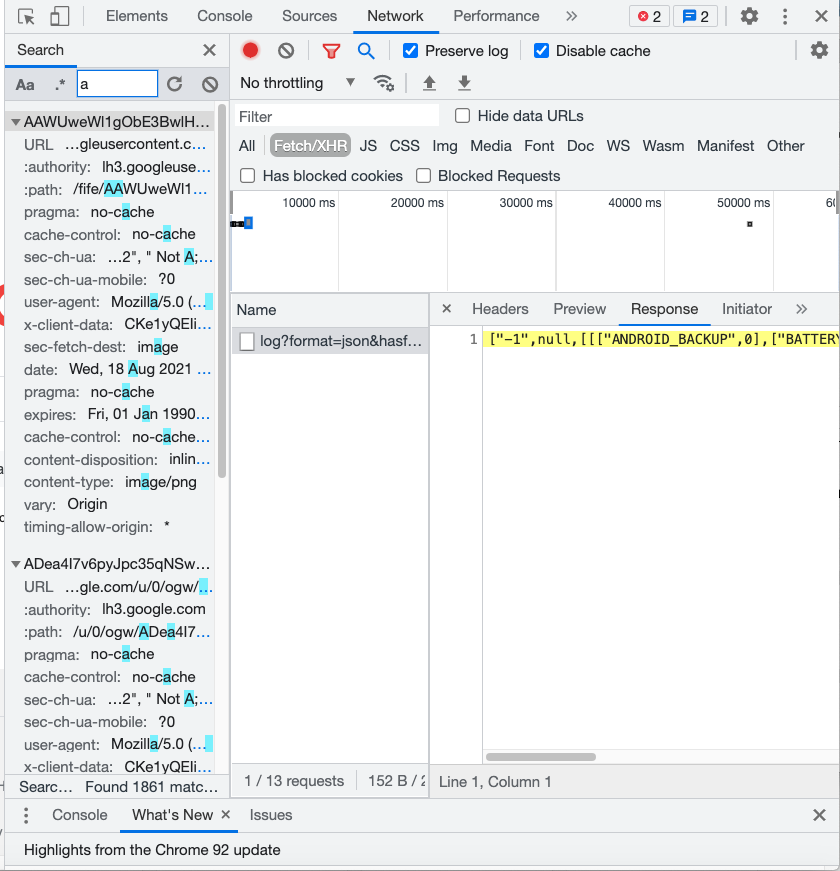Check Blocked Requests

click(x=423, y=176)
